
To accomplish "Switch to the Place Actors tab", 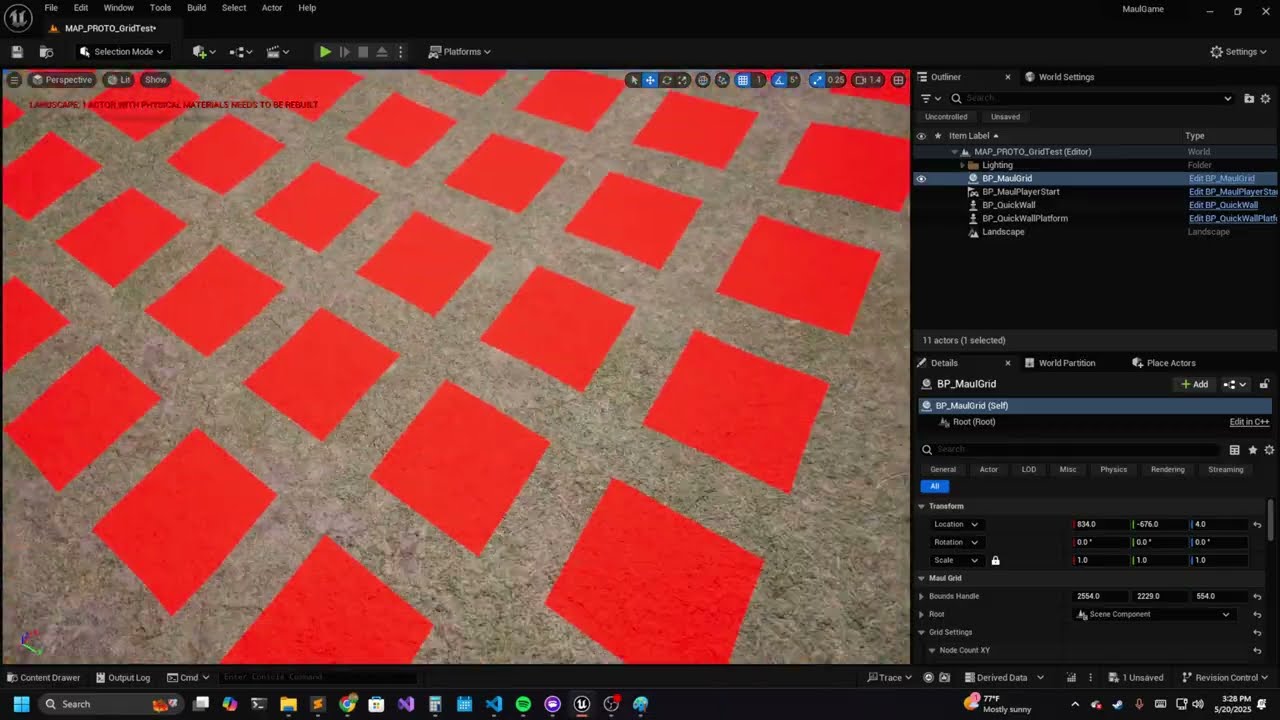I will pyautogui.click(x=1164, y=363).
